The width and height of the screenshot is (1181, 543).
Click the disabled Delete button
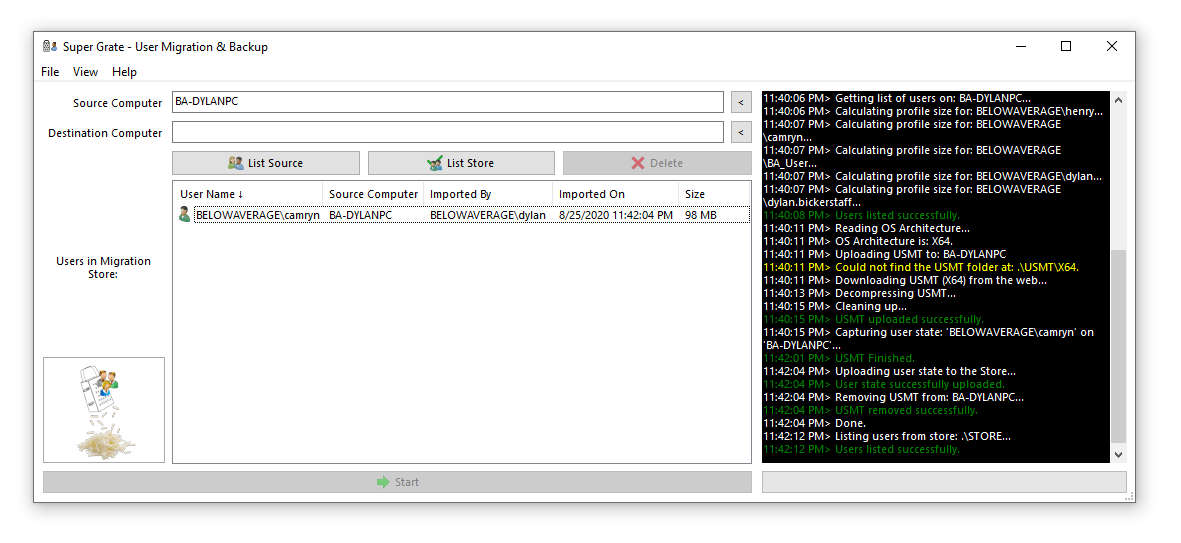pyautogui.click(x=657, y=163)
